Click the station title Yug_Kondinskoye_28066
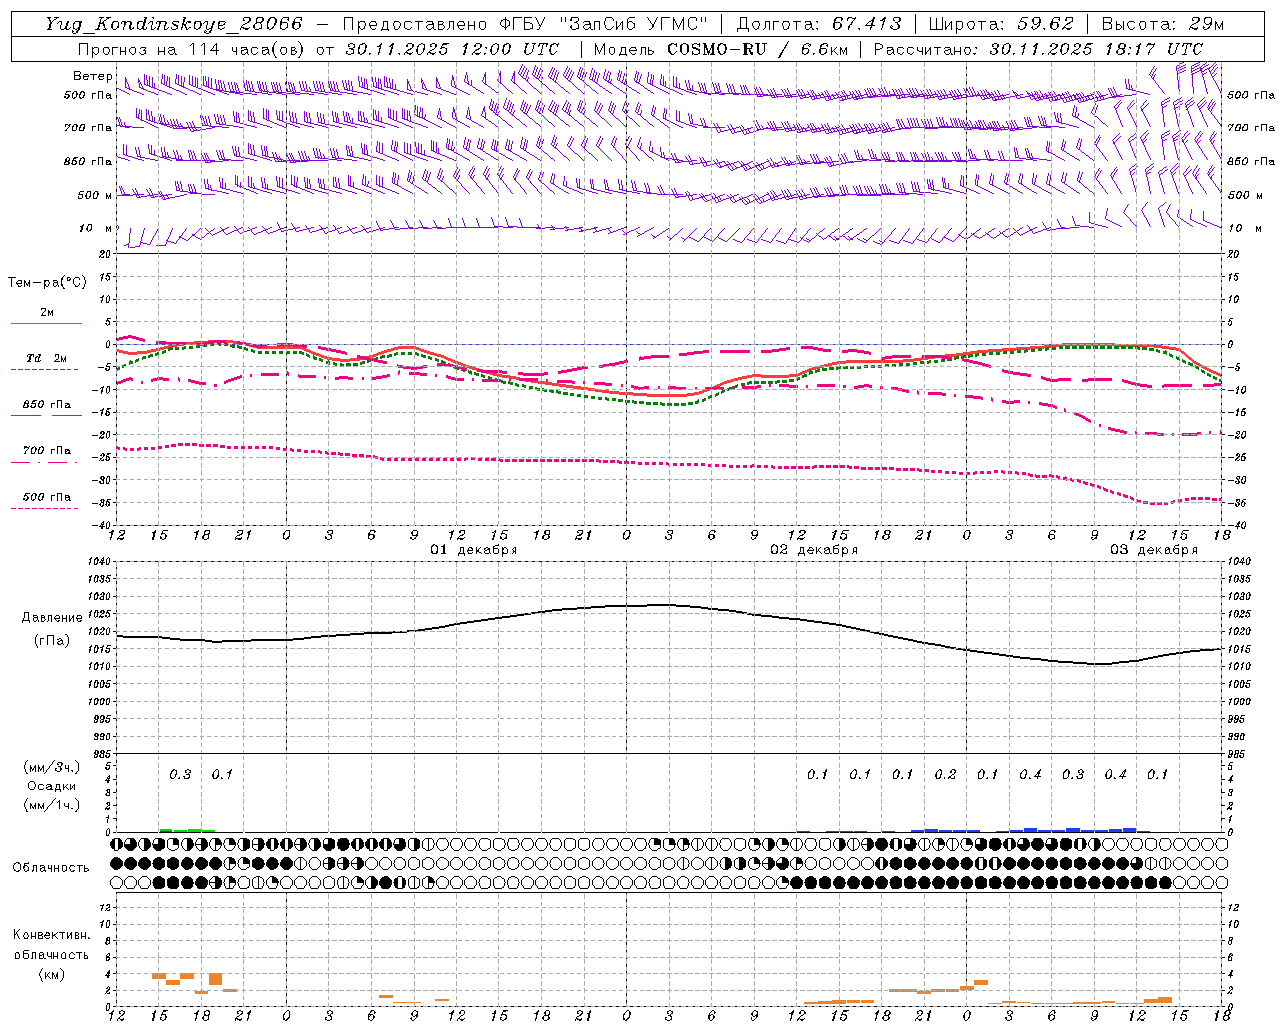1280x1024 pixels. coord(174,24)
